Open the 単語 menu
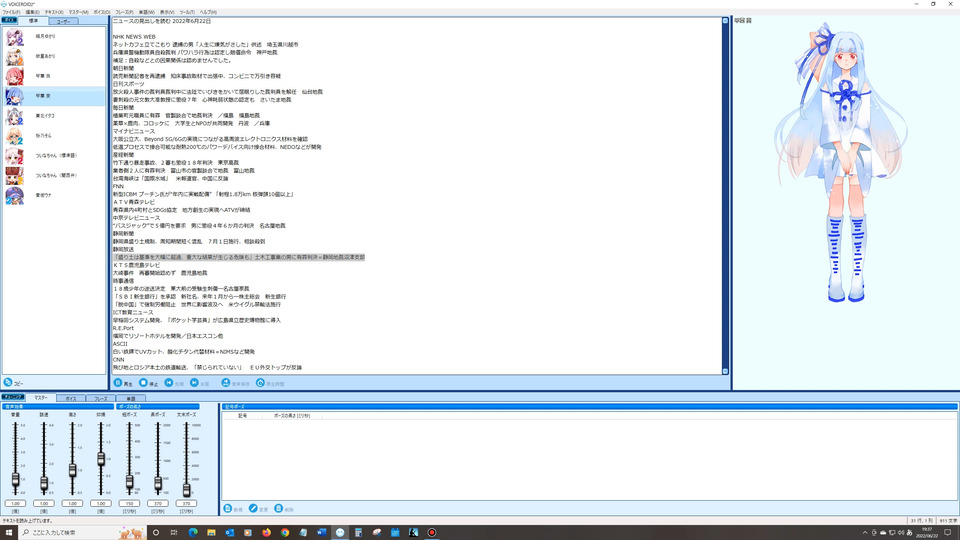 (x=147, y=12)
